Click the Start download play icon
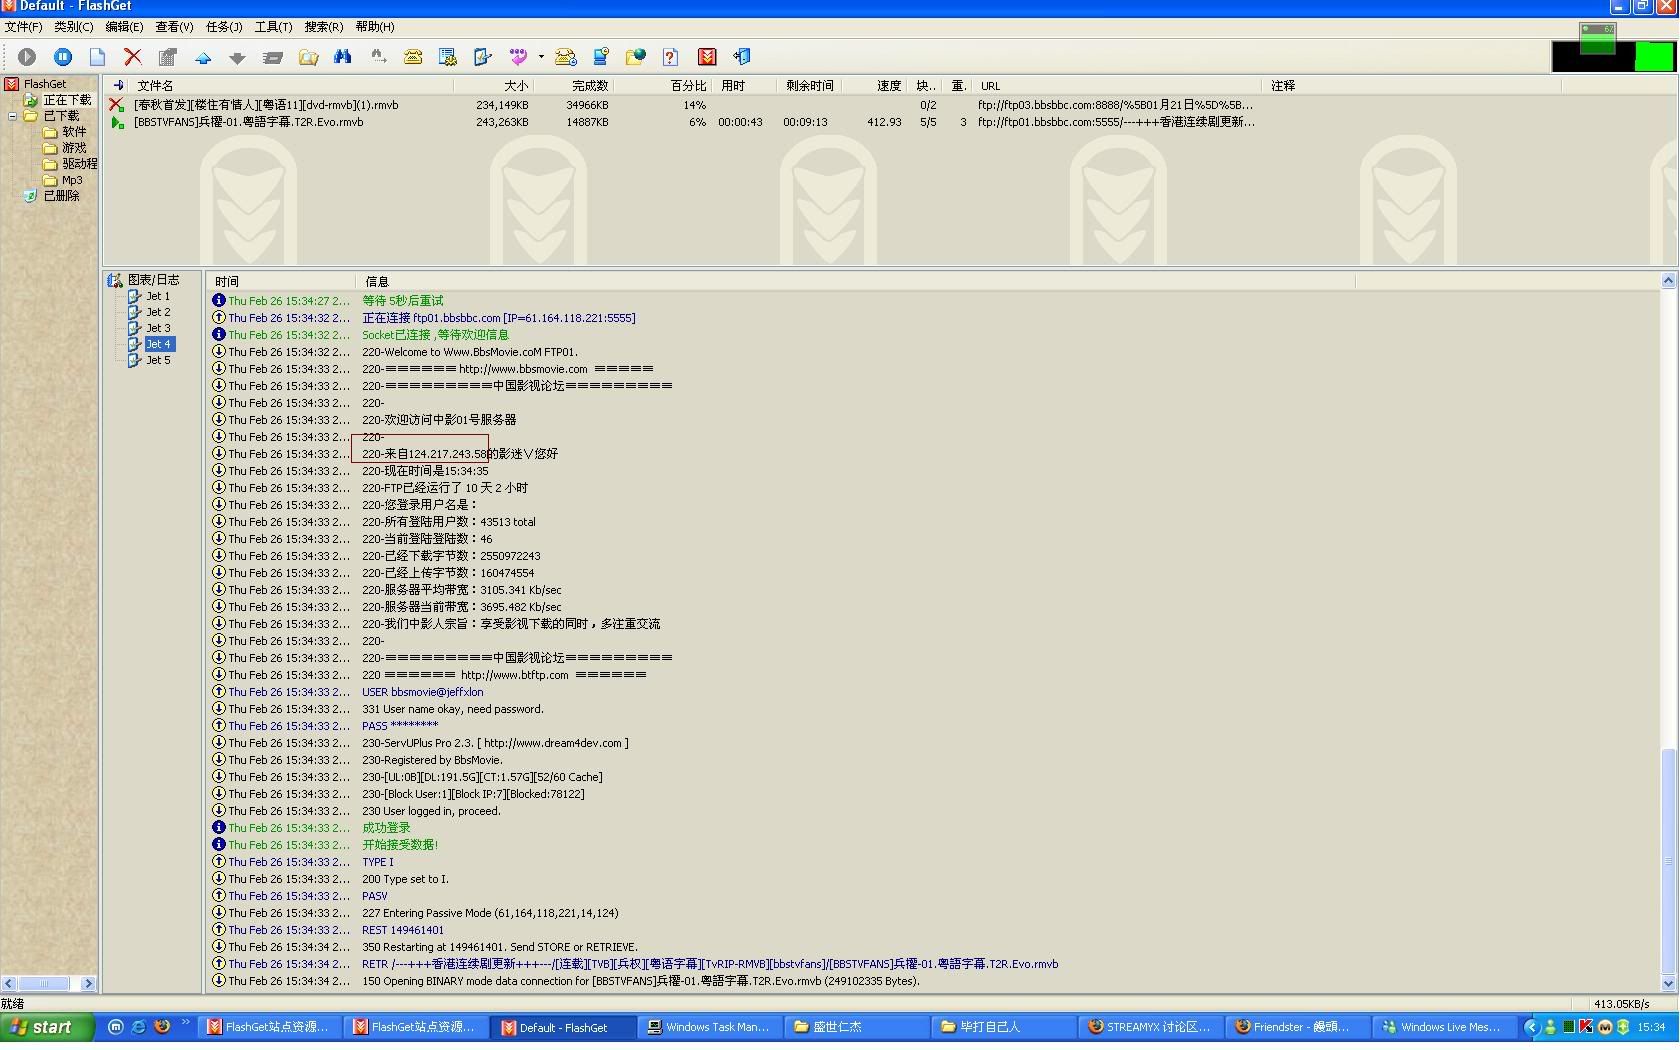This screenshot has width=1680, height=1050. tap(27, 58)
